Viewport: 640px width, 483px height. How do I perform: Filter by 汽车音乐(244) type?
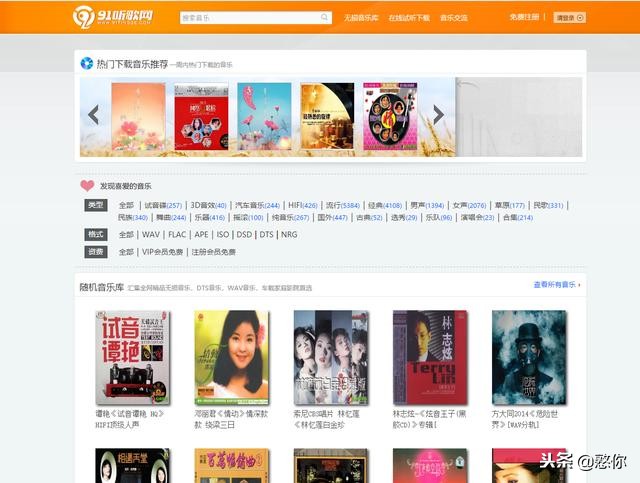(257, 205)
